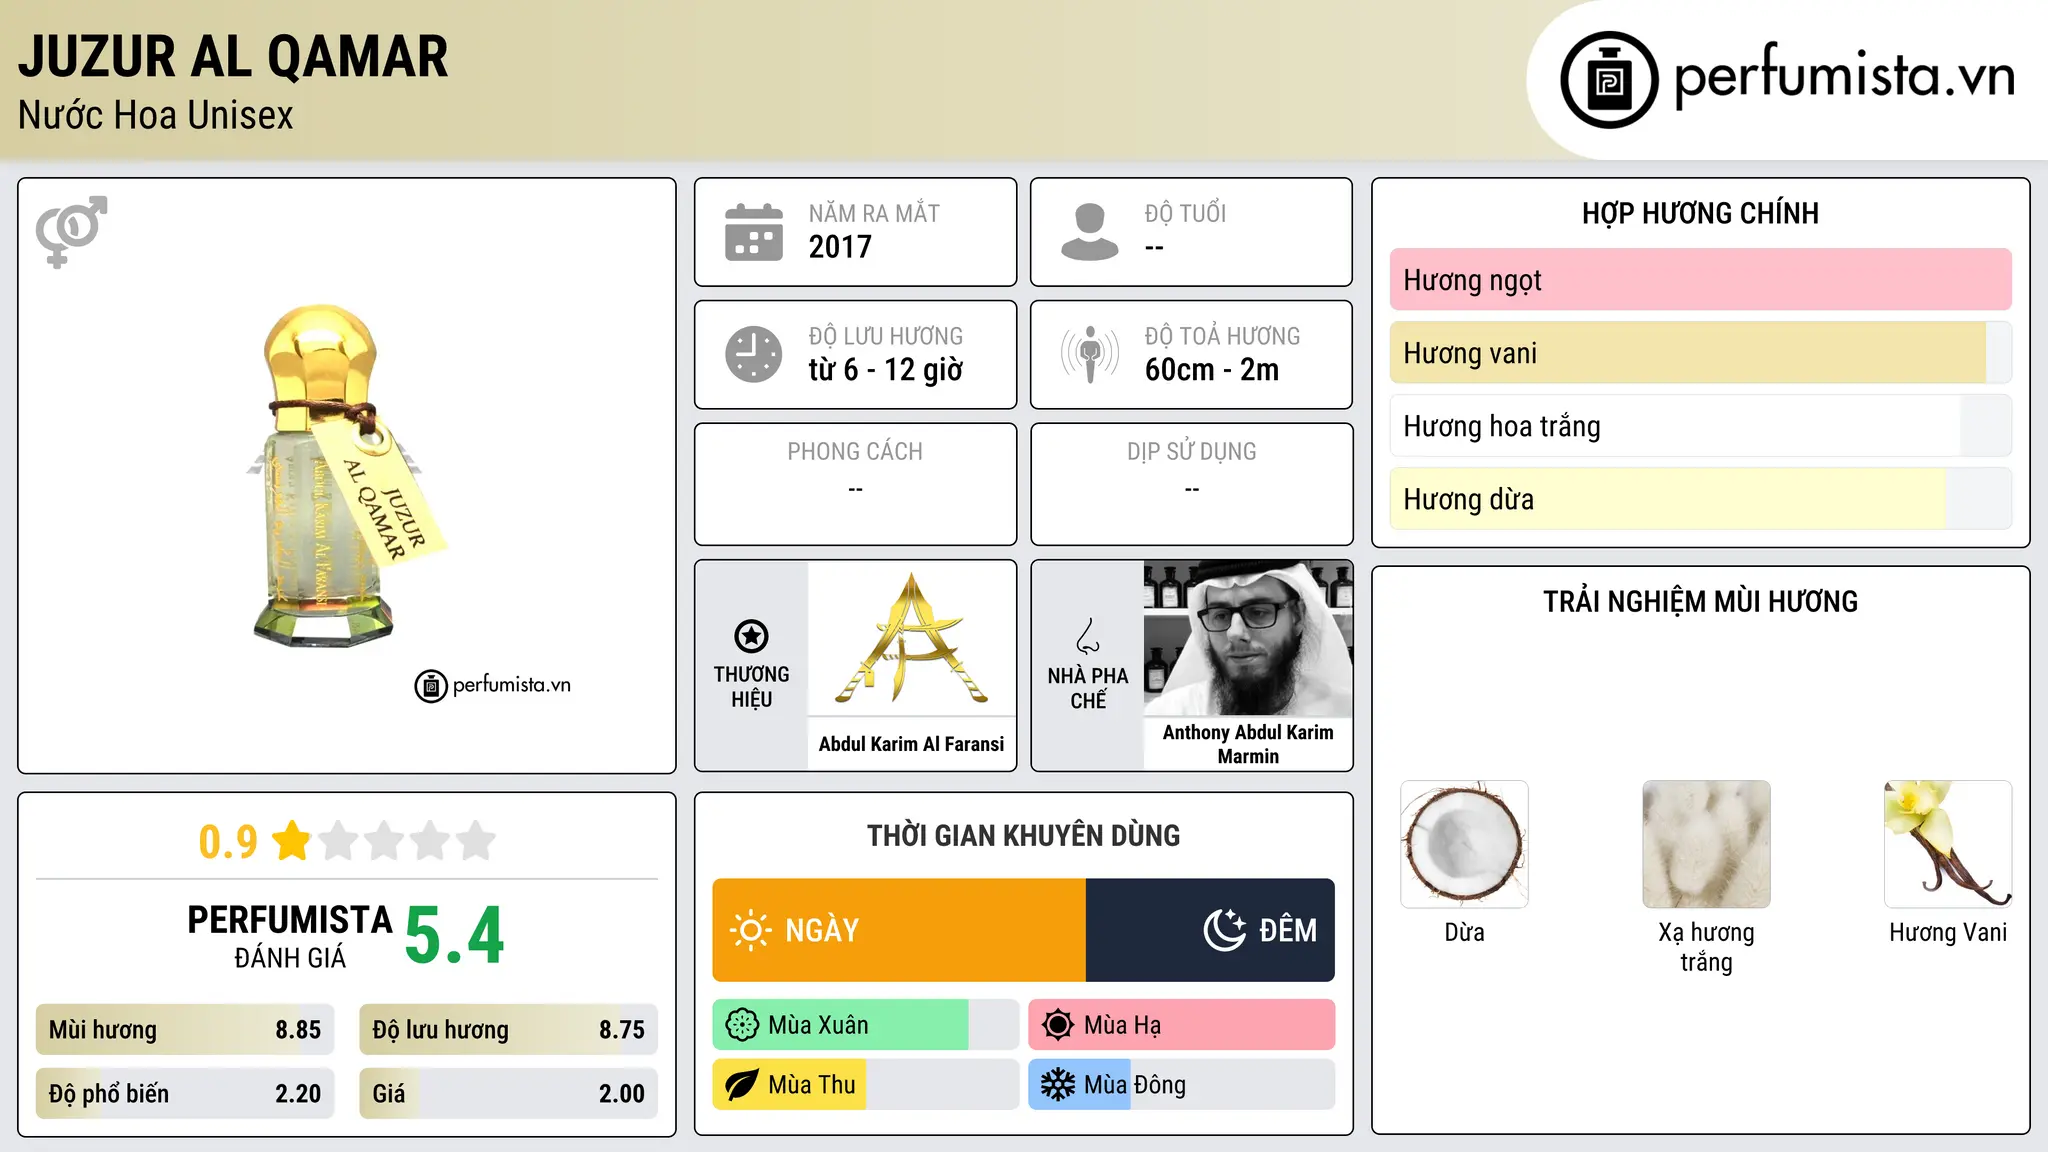Select the person icon beside Độ tuổi
The image size is (2048, 1152).
[x=1090, y=232]
